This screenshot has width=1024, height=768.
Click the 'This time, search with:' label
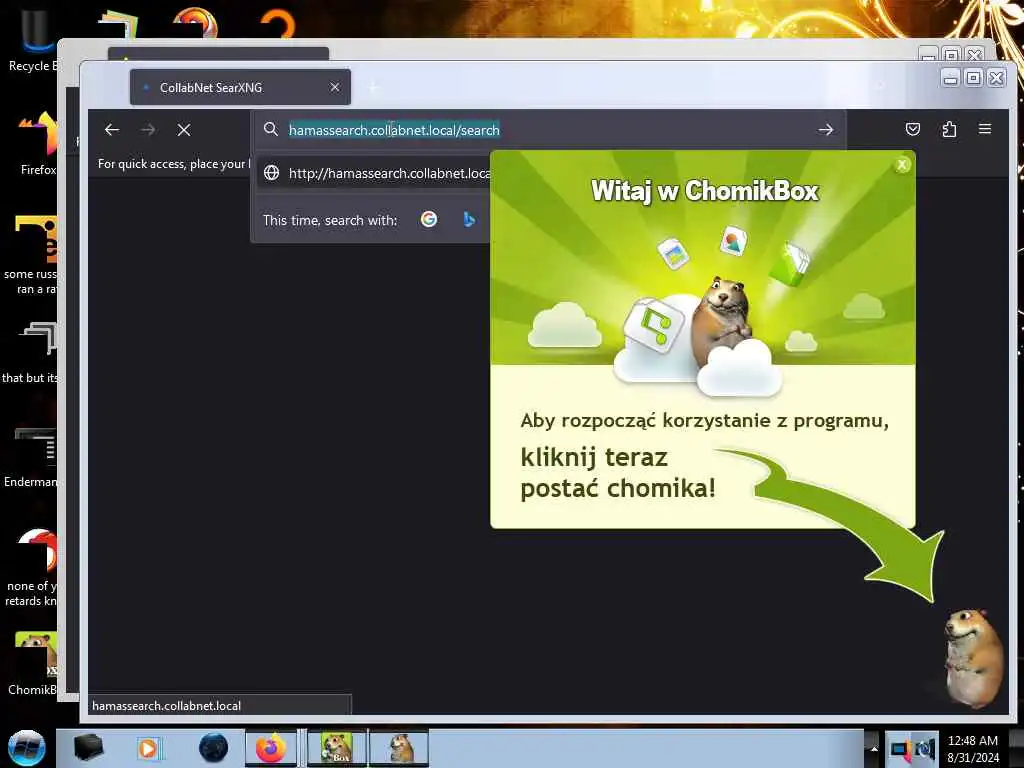click(x=330, y=220)
